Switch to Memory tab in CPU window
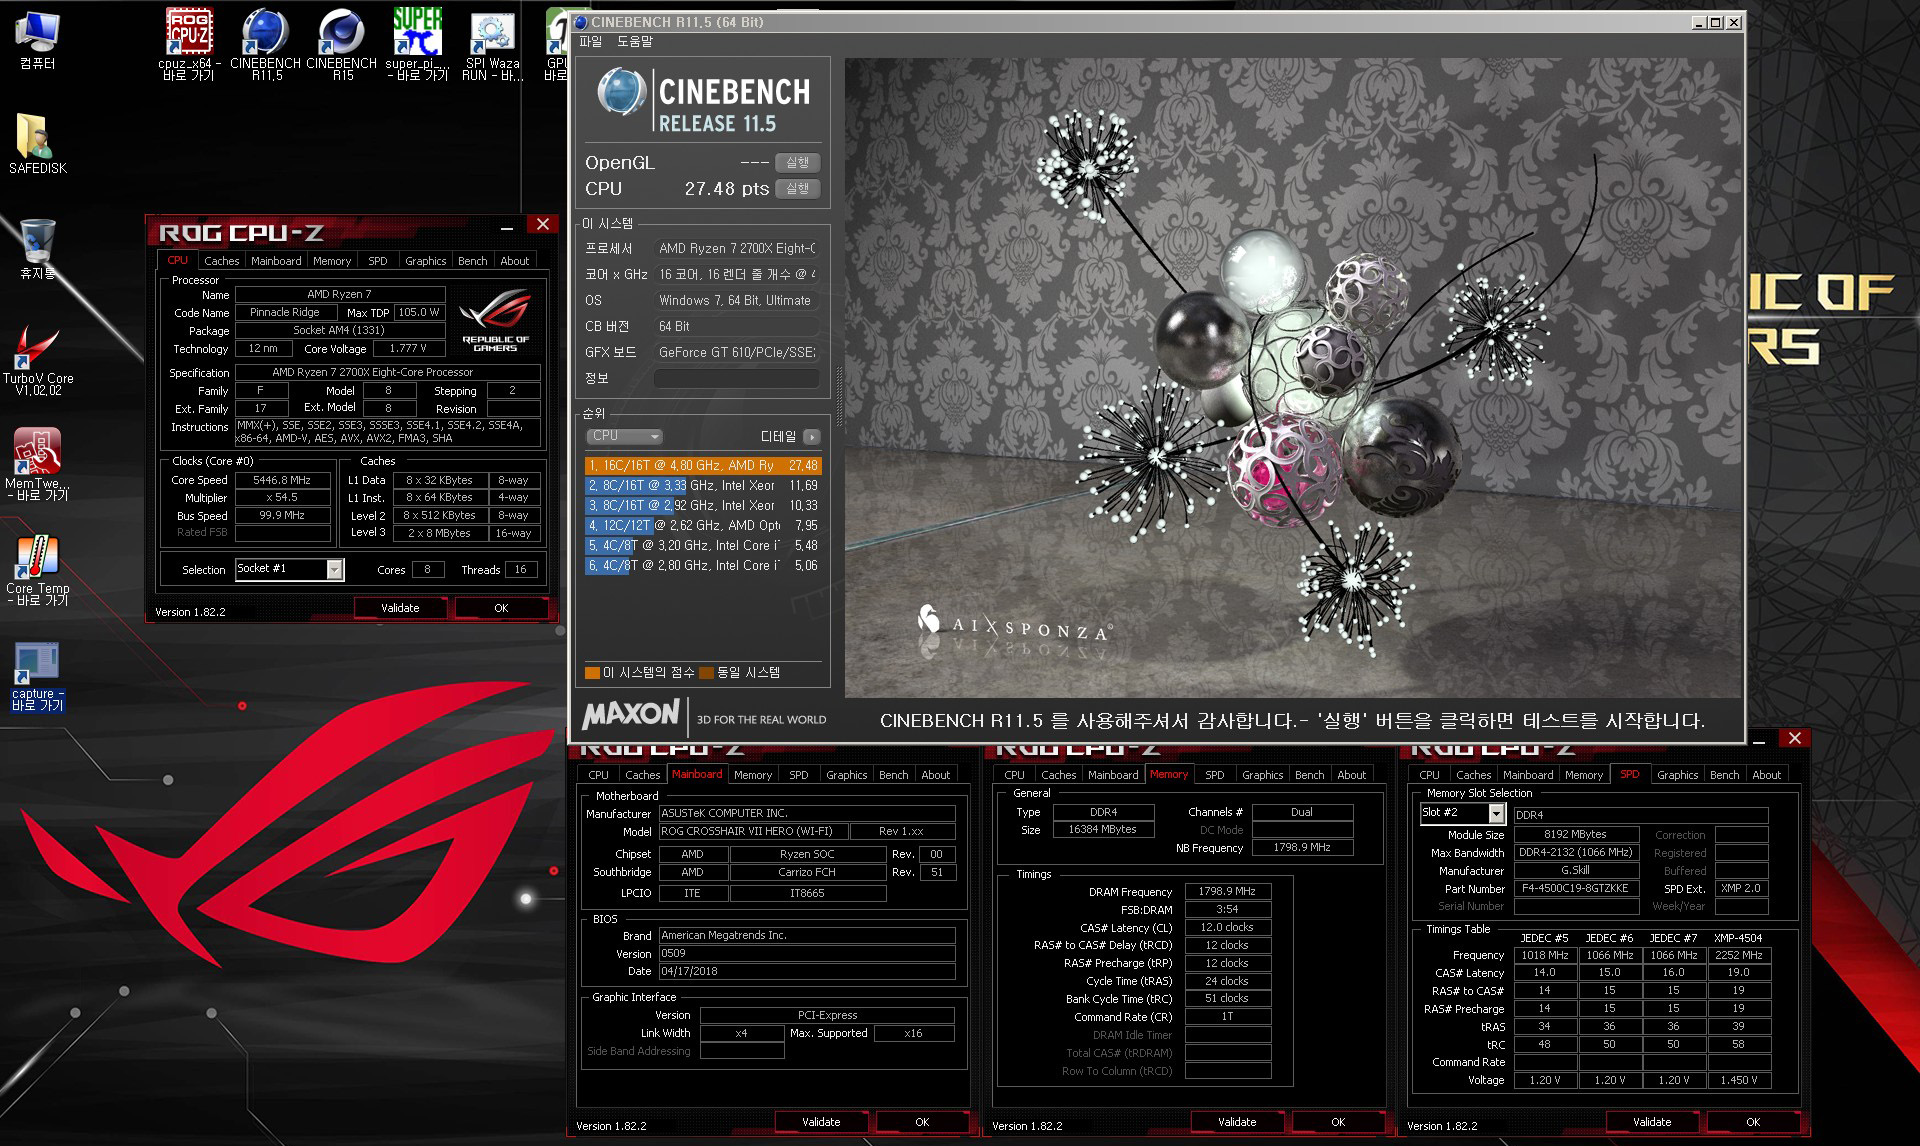1920x1146 pixels. [x=332, y=261]
